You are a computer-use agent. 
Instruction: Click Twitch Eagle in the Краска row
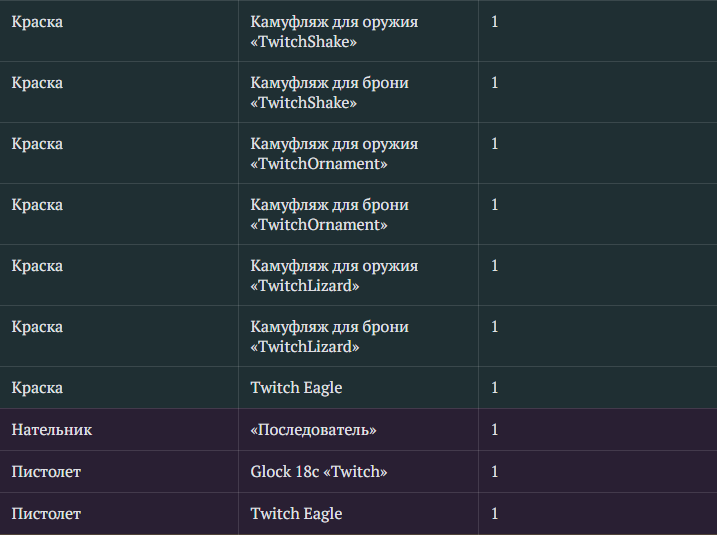pos(296,388)
